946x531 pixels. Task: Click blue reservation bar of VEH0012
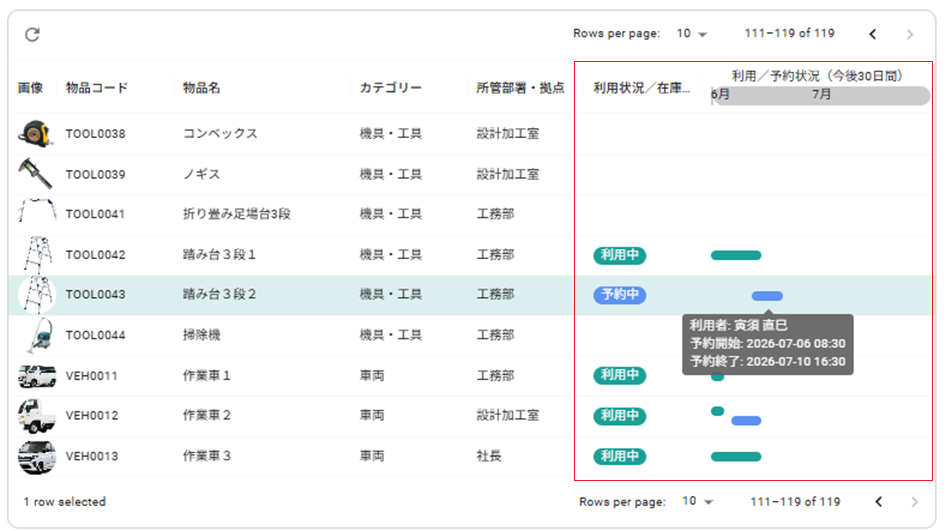pos(746,421)
